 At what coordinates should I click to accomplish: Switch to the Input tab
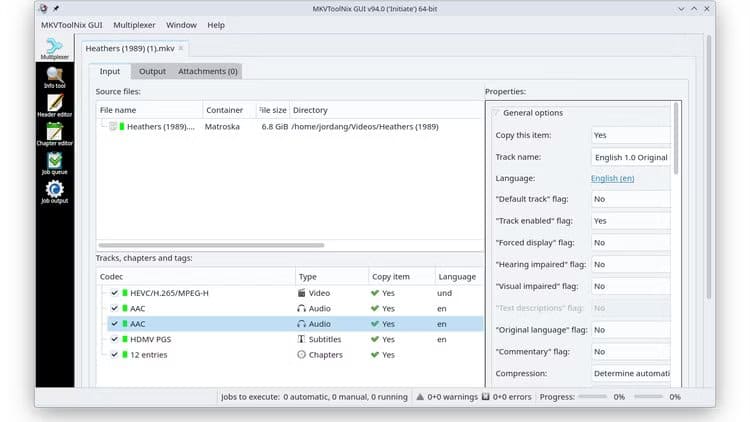110,71
